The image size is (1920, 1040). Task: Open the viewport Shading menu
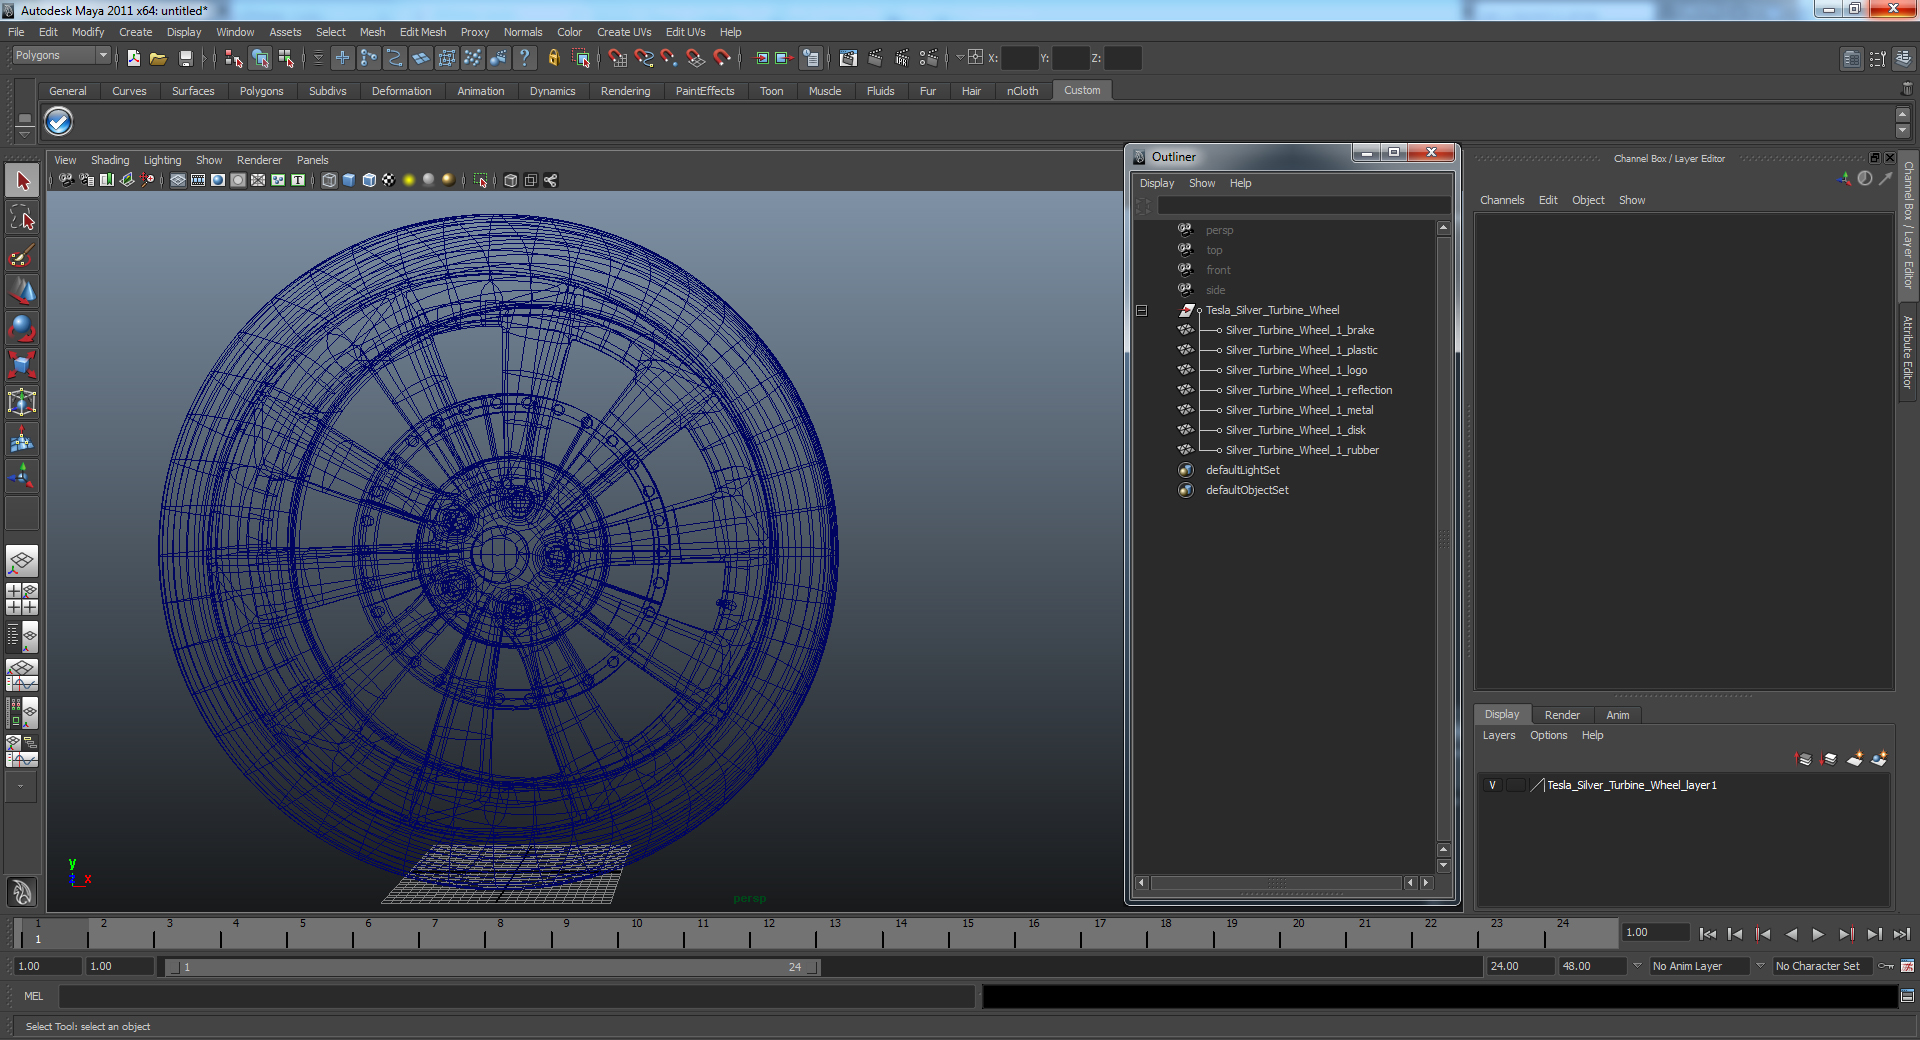coord(110,160)
